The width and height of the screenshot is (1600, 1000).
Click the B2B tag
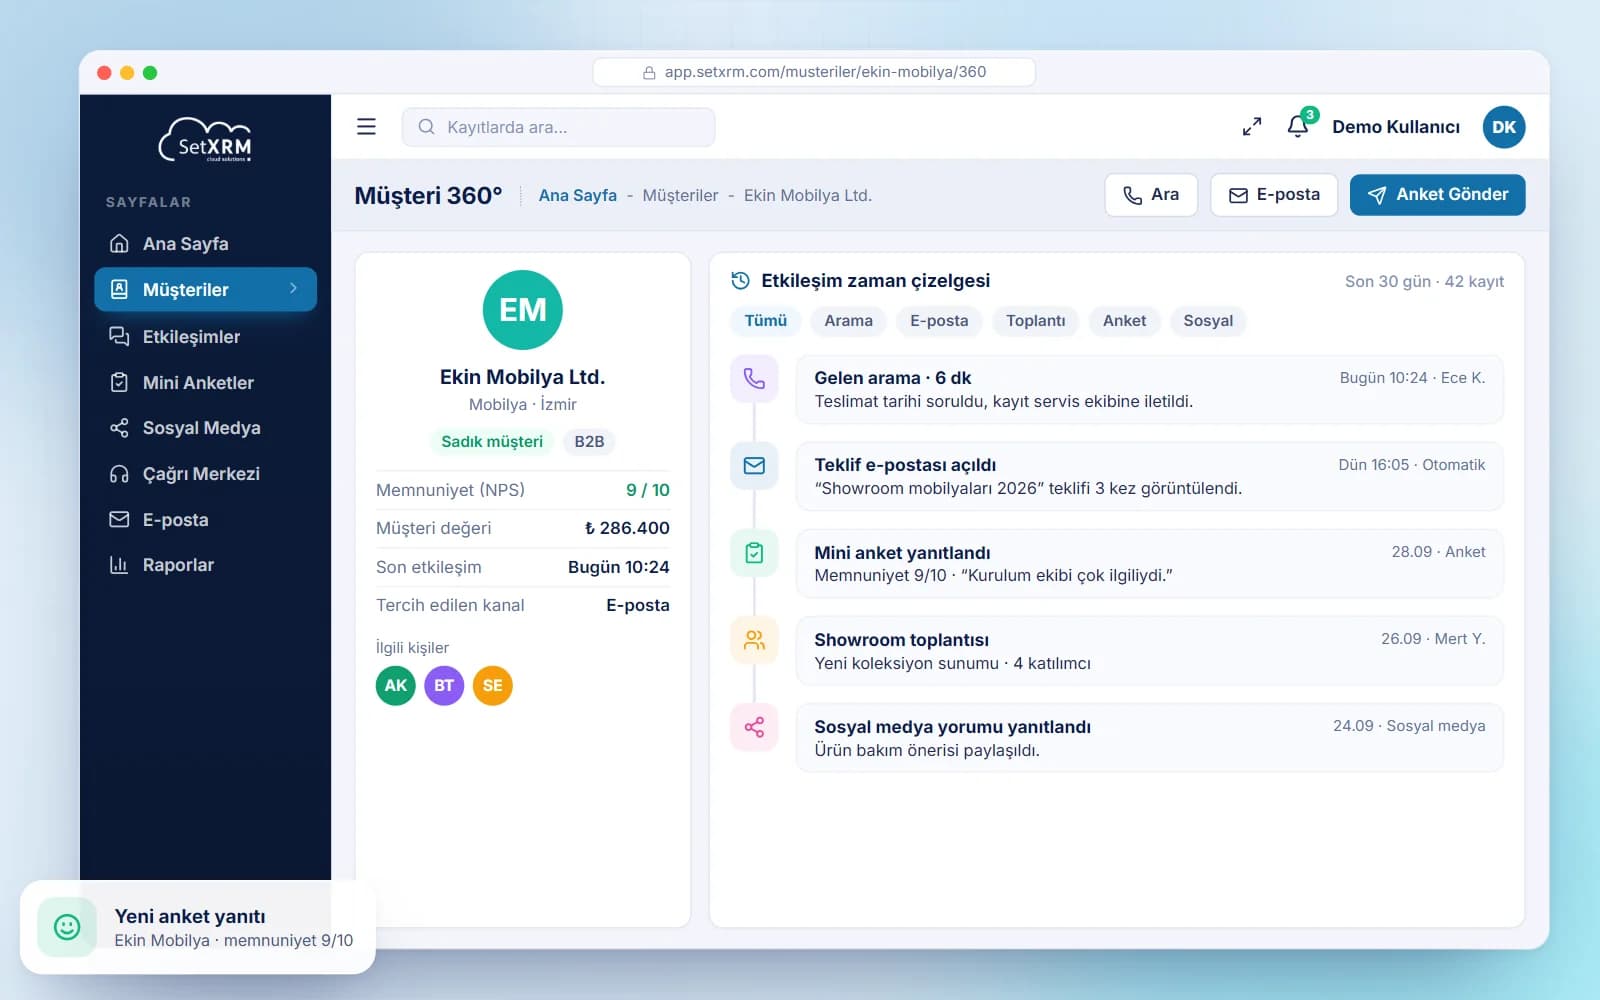pyautogui.click(x=589, y=442)
